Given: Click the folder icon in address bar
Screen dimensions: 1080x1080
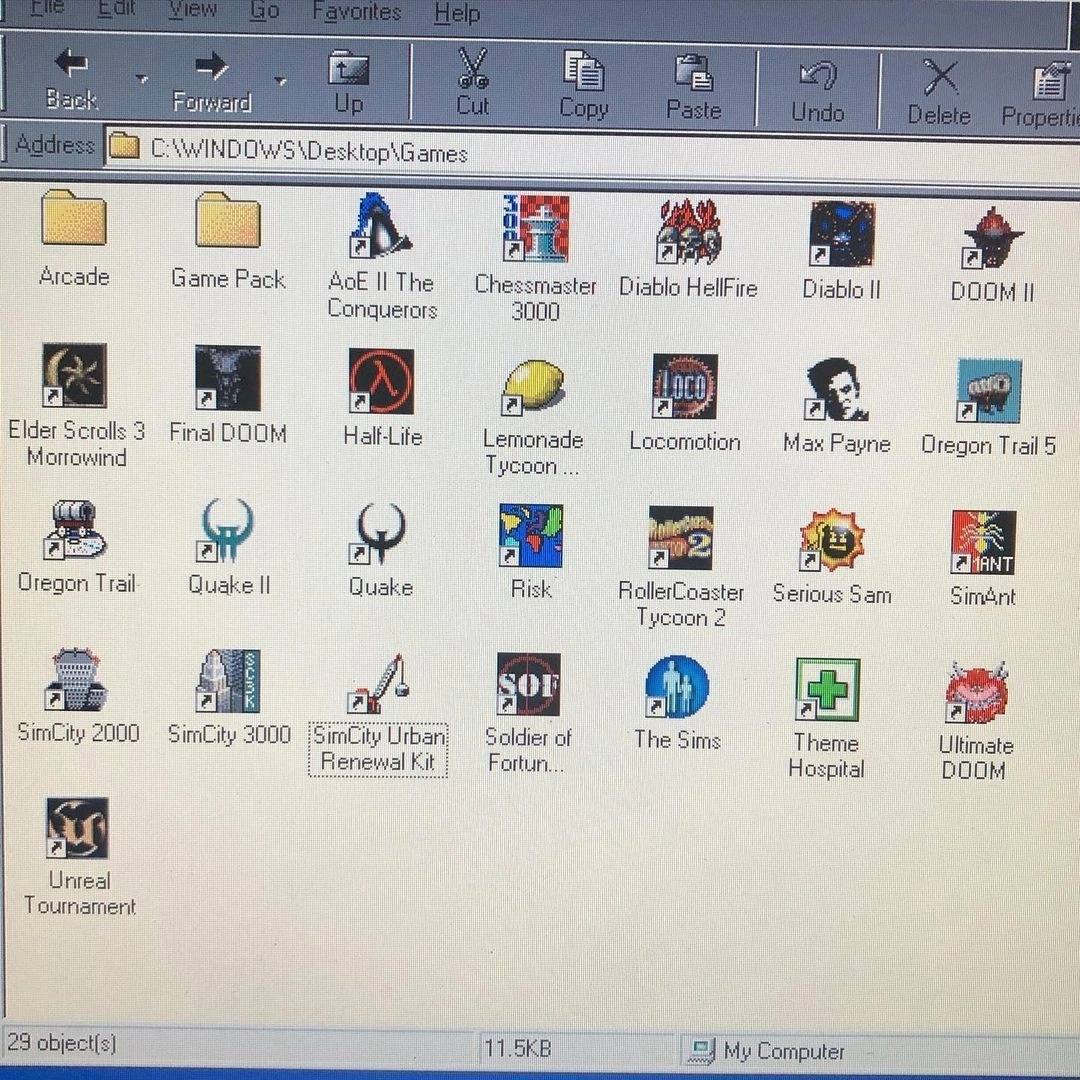Looking at the screenshot, I should coord(125,145).
